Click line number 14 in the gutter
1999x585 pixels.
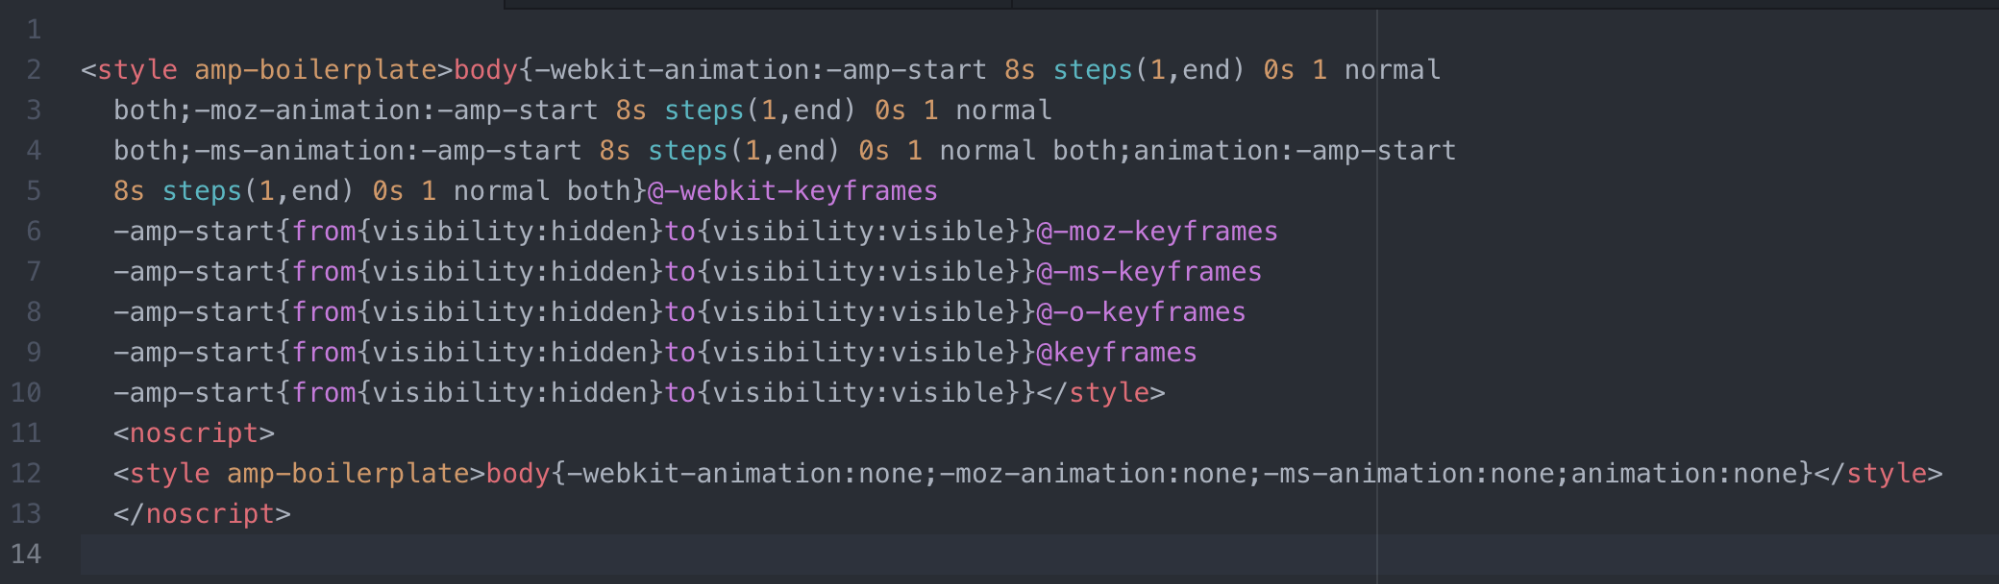coord(26,554)
